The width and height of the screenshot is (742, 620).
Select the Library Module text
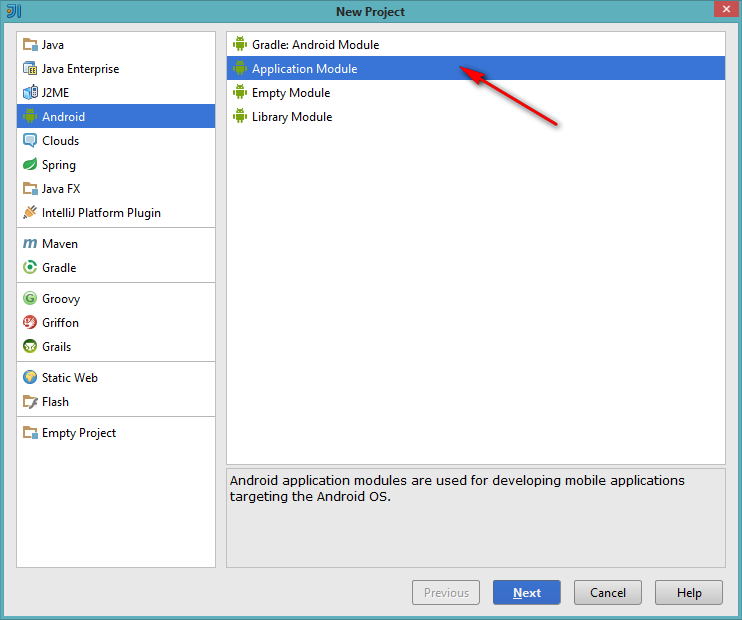click(292, 117)
